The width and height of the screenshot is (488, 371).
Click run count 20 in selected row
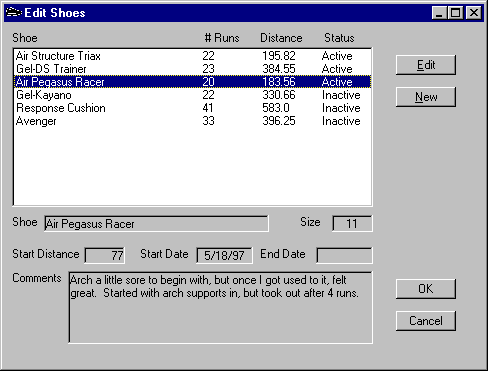[208, 82]
